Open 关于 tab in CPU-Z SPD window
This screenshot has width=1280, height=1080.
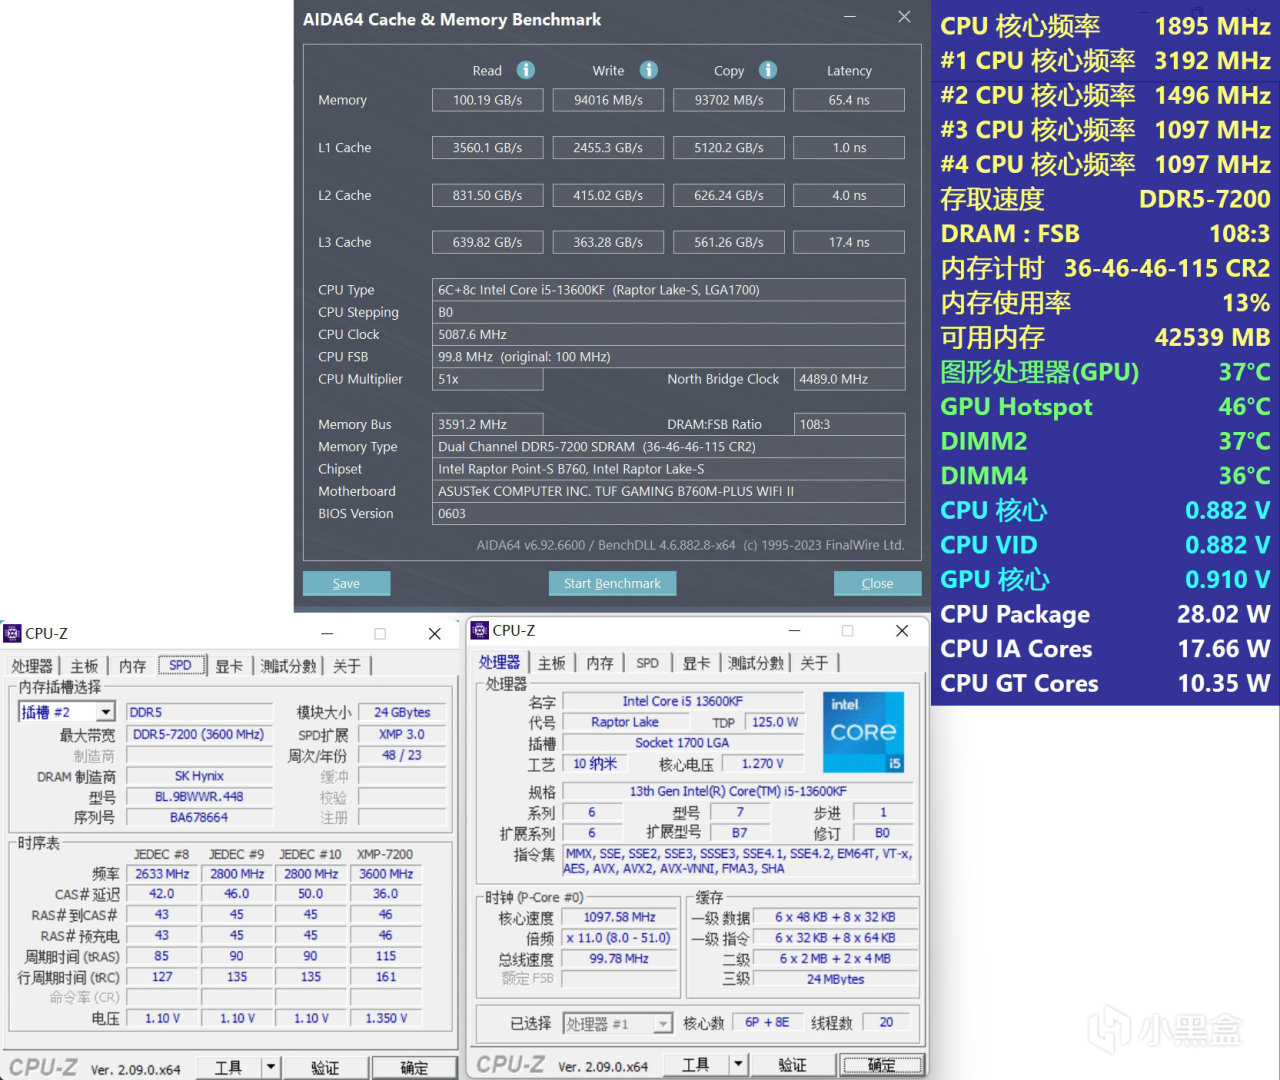(x=347, y=666)
